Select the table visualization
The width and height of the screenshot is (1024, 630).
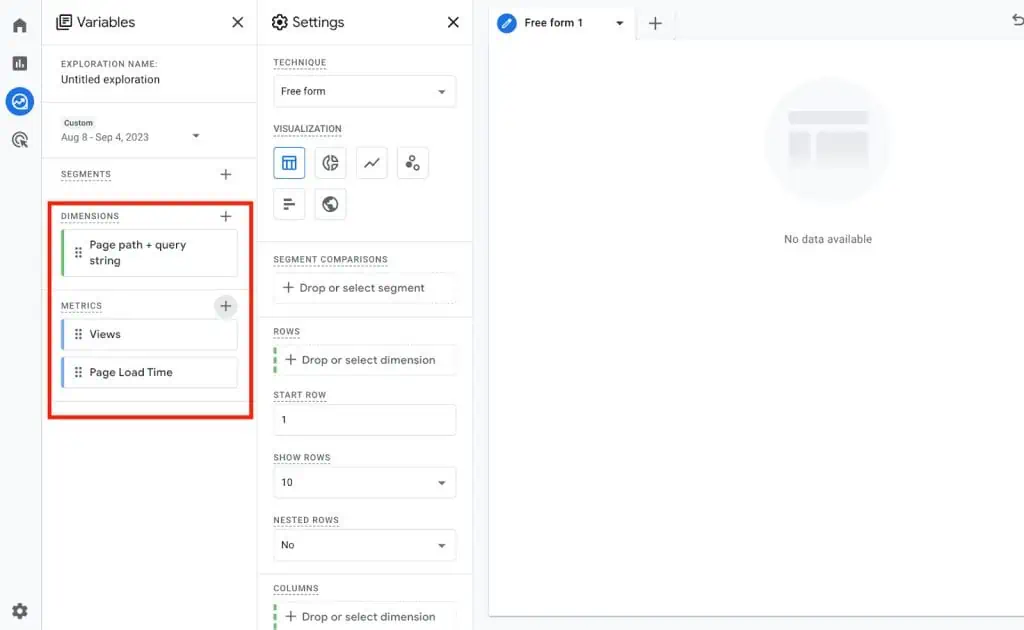288,162
